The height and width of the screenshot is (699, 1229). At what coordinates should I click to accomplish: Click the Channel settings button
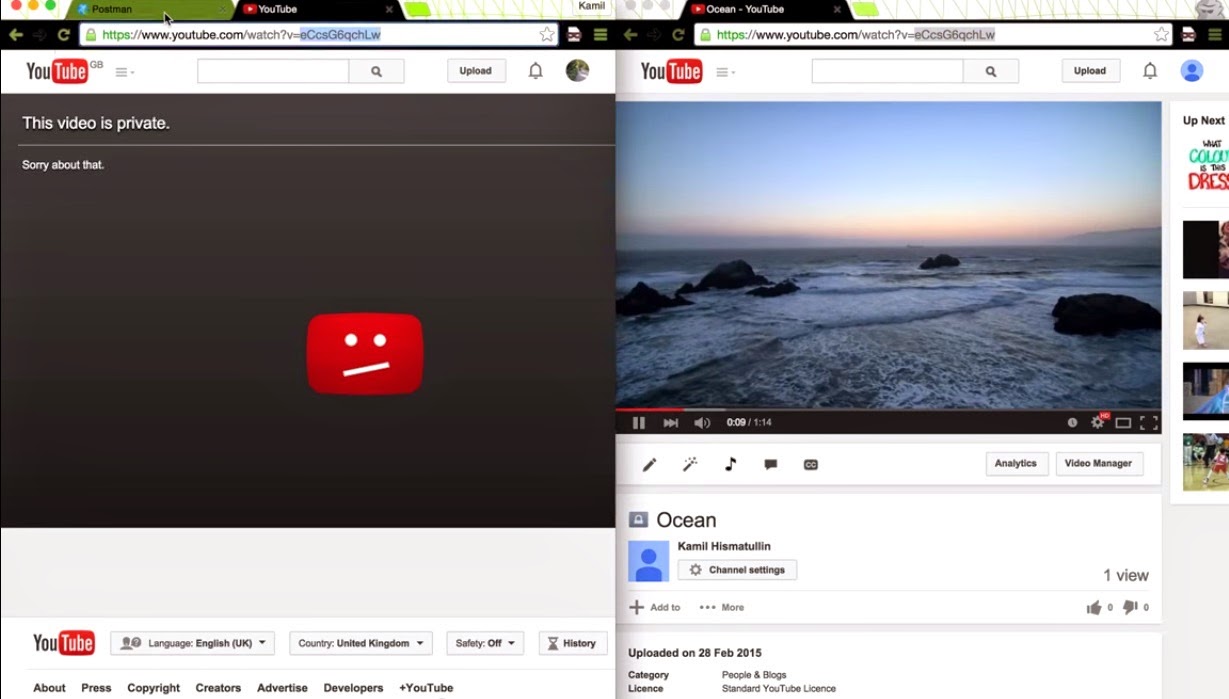tap(737, 570)
